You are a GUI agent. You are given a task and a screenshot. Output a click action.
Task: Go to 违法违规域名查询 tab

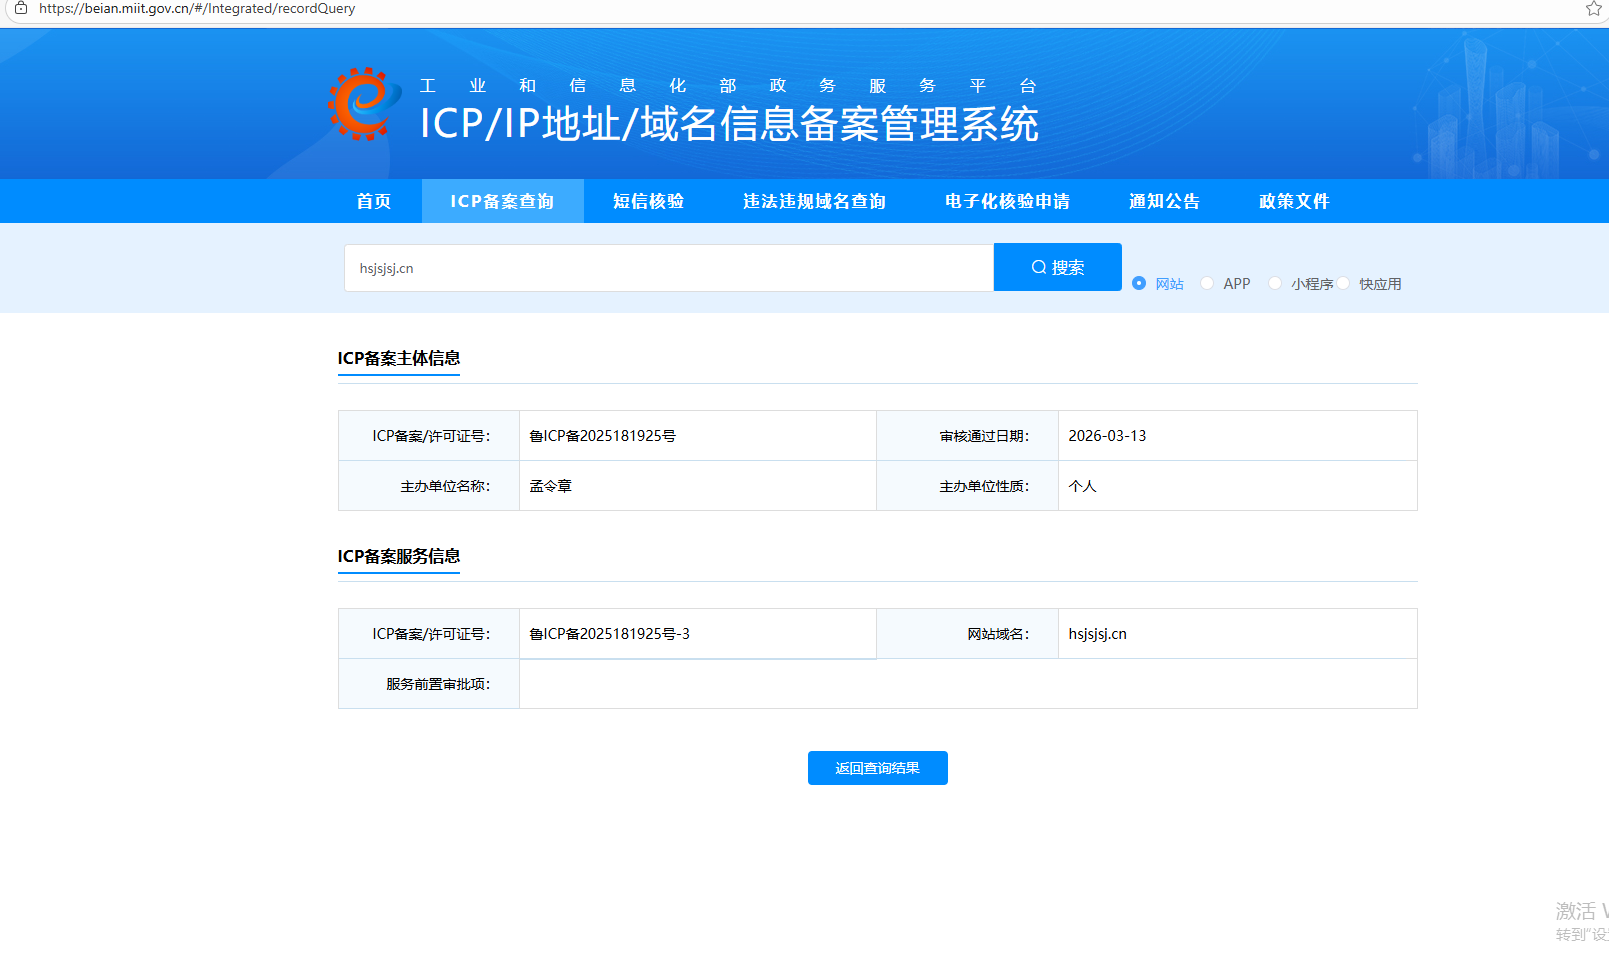pyautogui.click(x=814, y=201)
